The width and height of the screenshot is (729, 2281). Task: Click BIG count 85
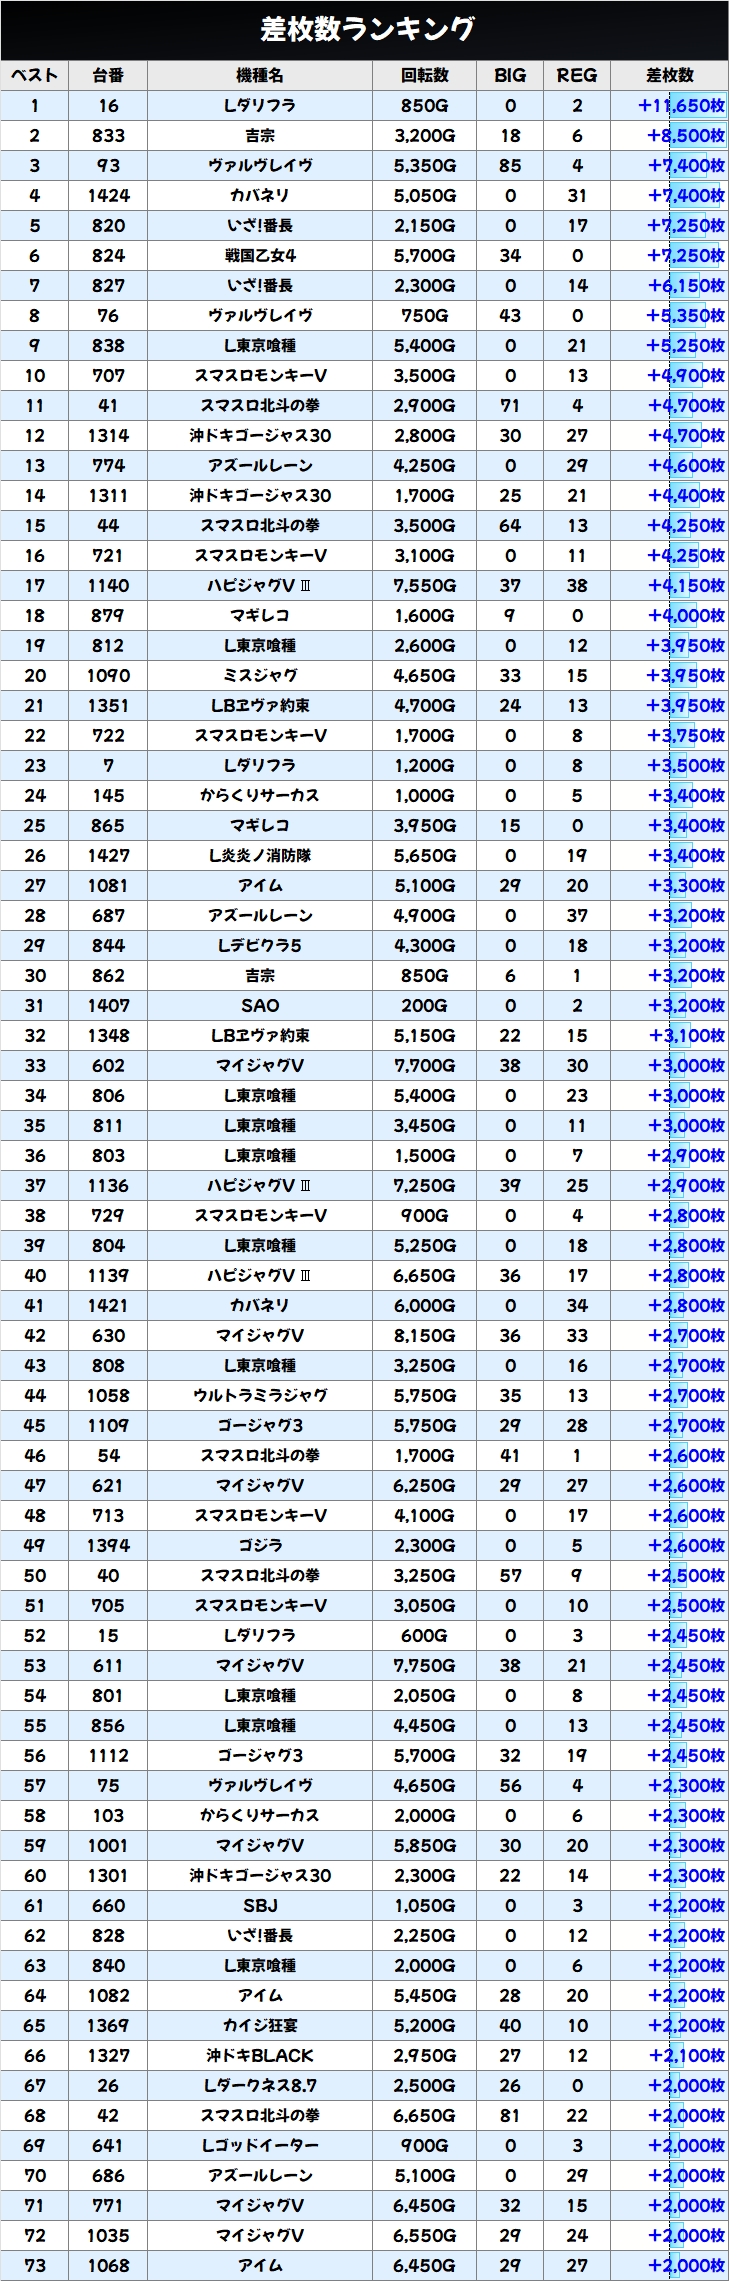(510, 166)
